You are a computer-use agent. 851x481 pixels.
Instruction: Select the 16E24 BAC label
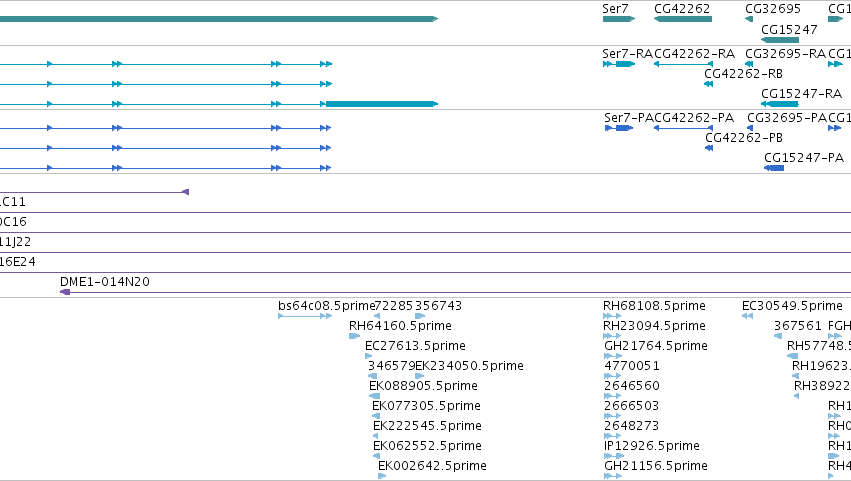coord(18,262)
